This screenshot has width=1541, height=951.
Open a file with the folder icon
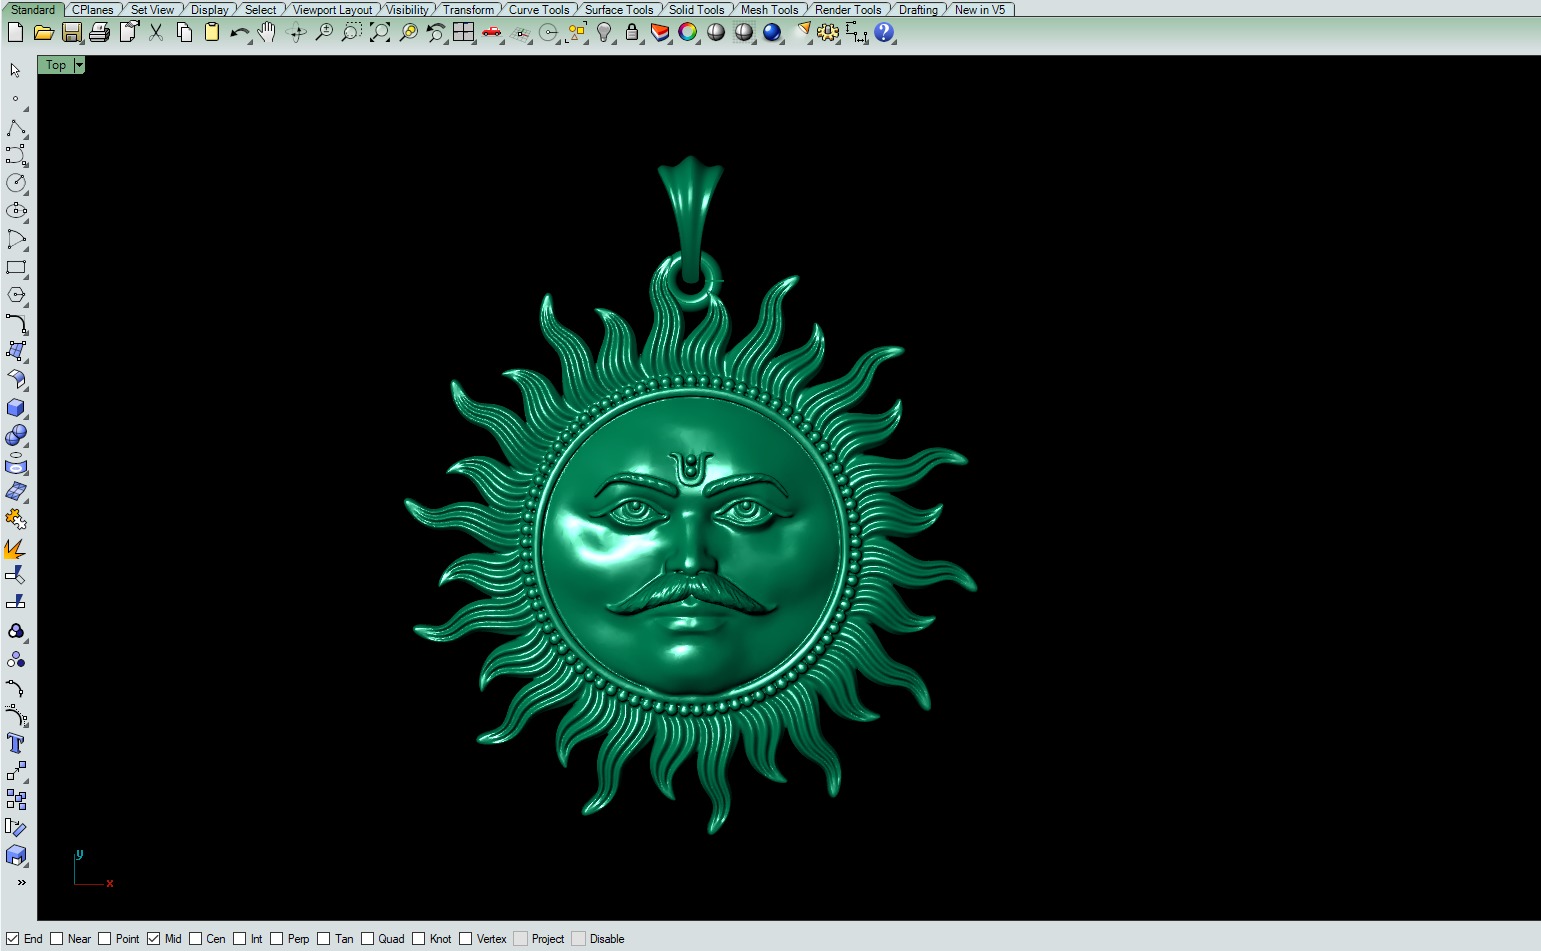click(x=43, y=32)
